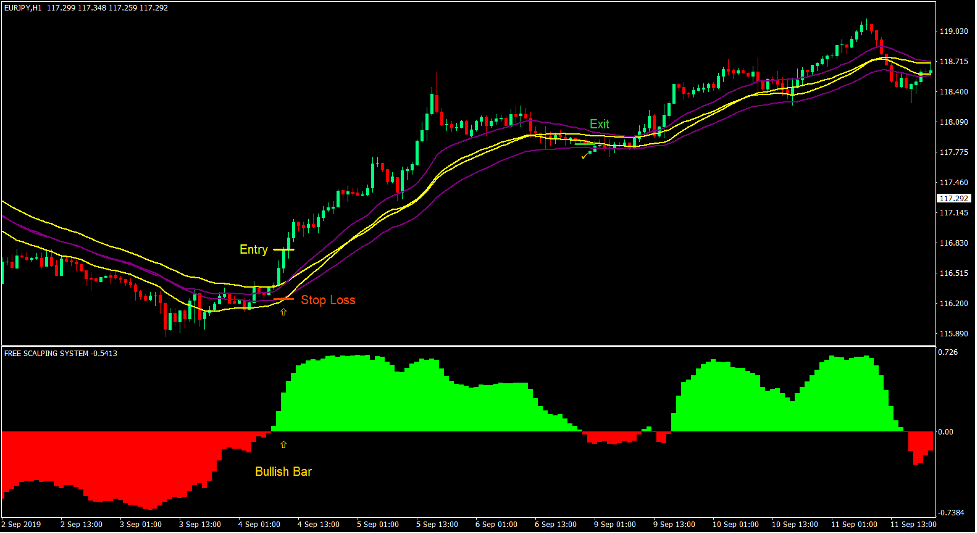The image size is (977, 533).
Task: Click the 0.726 value on indicator scale
Action: [x=947, y=352]
